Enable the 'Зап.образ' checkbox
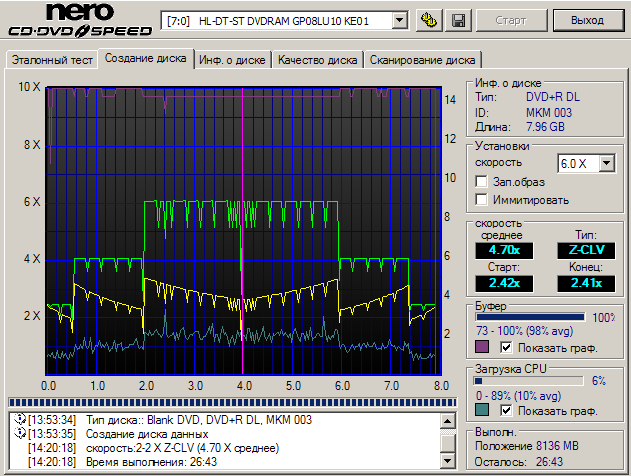The image size is (631, 476). point(482,181)
